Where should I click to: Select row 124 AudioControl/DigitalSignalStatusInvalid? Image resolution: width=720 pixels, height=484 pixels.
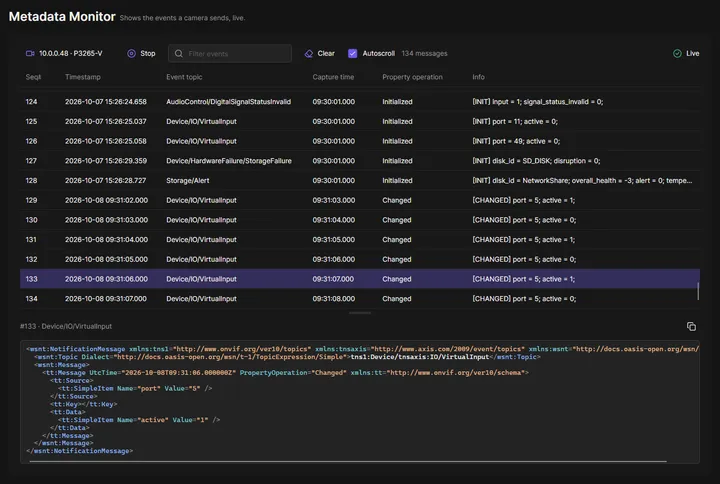360,102
